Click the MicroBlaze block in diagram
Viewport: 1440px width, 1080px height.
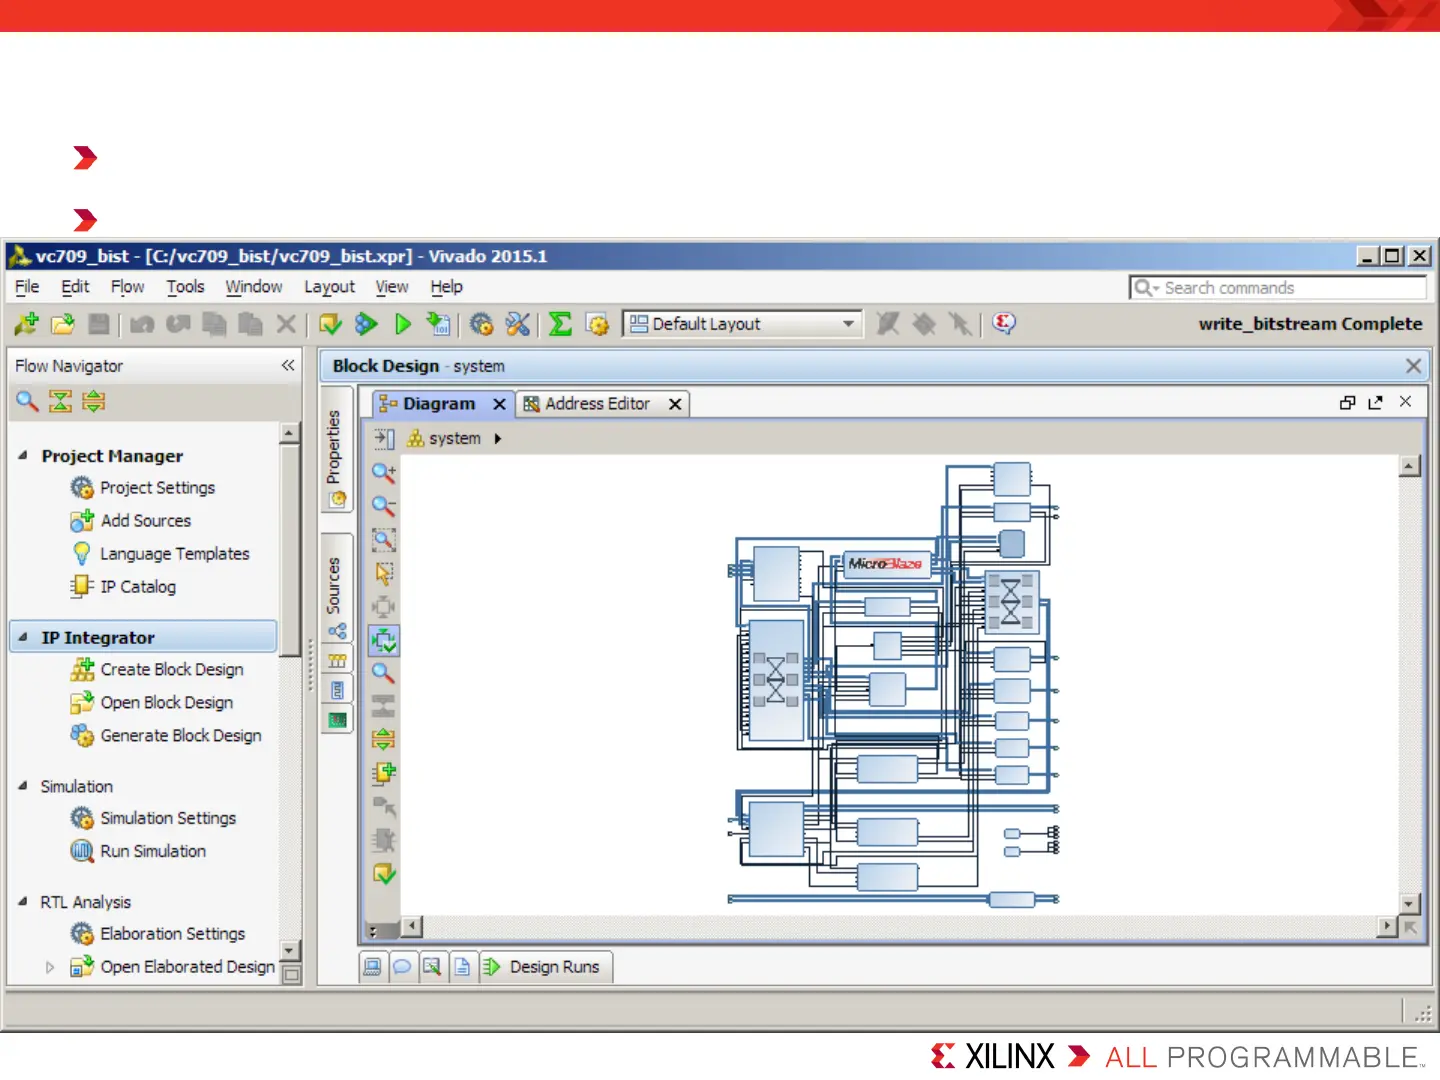pos(886,564)
